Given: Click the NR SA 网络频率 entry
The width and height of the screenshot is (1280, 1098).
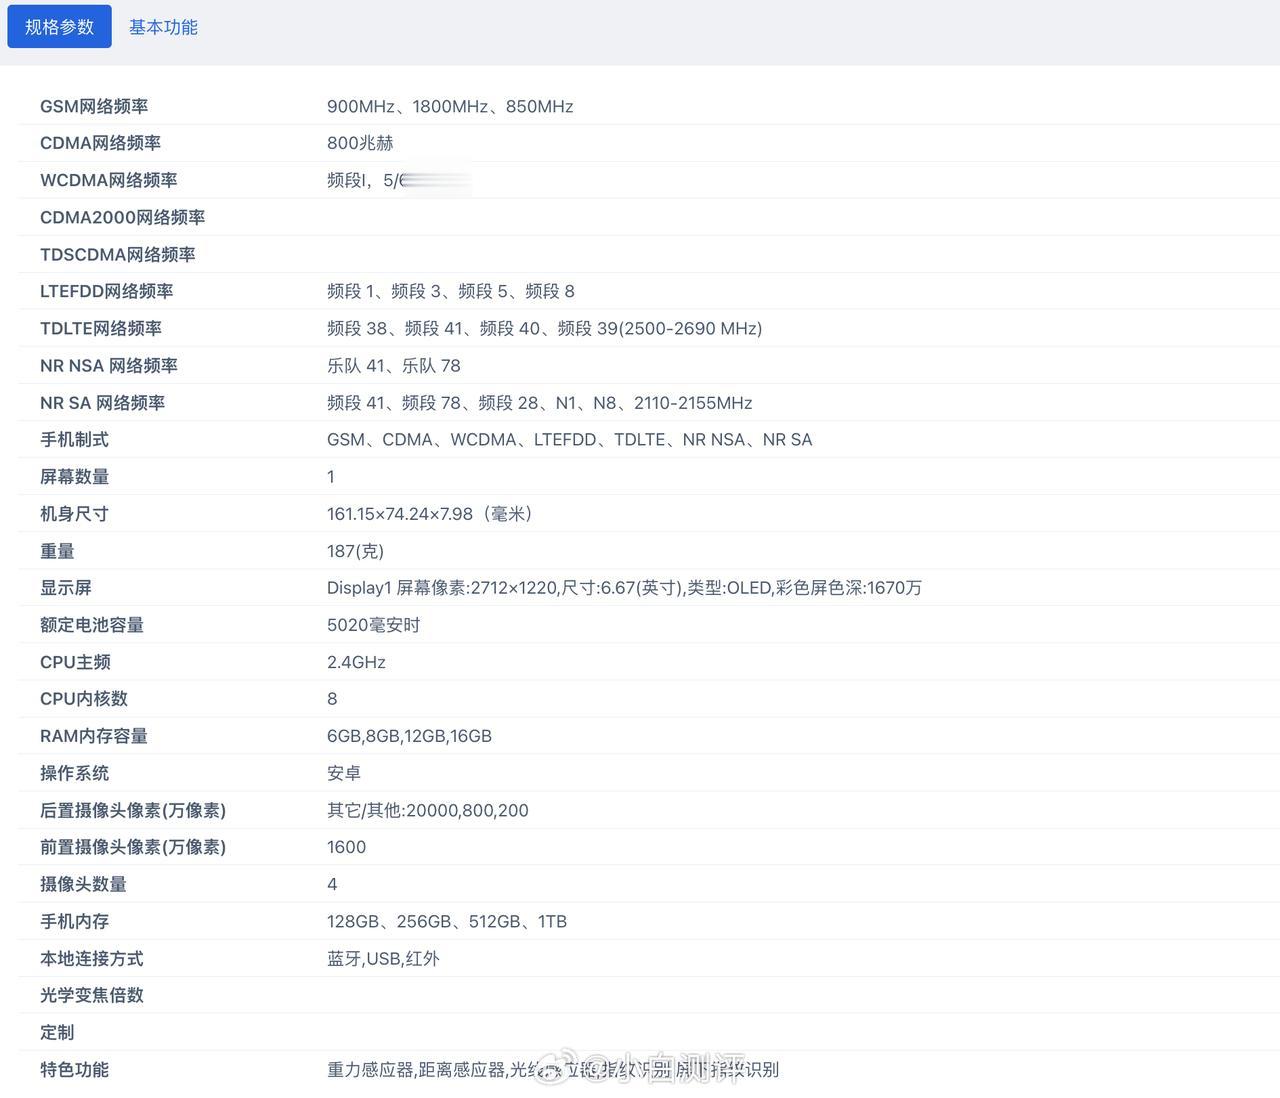Looking at the screenshot, I should pos(540,402).
